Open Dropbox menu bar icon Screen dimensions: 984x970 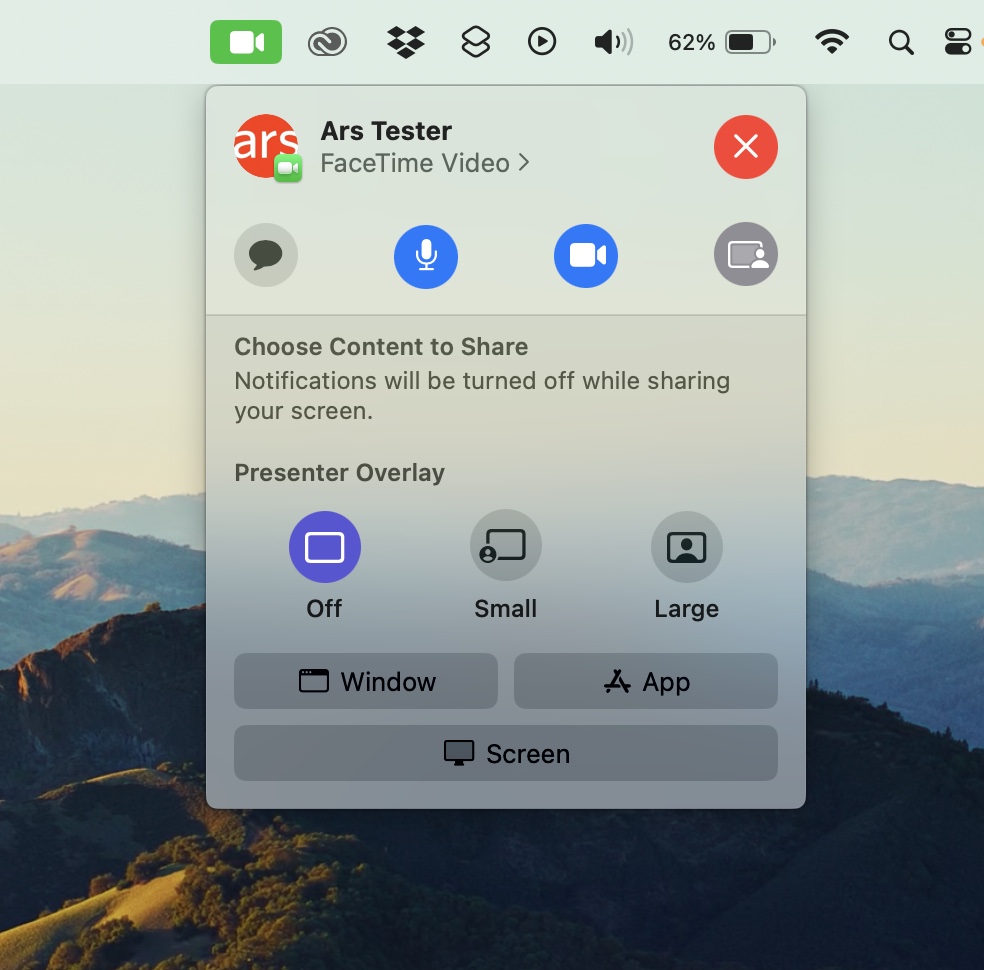(405, 42)
